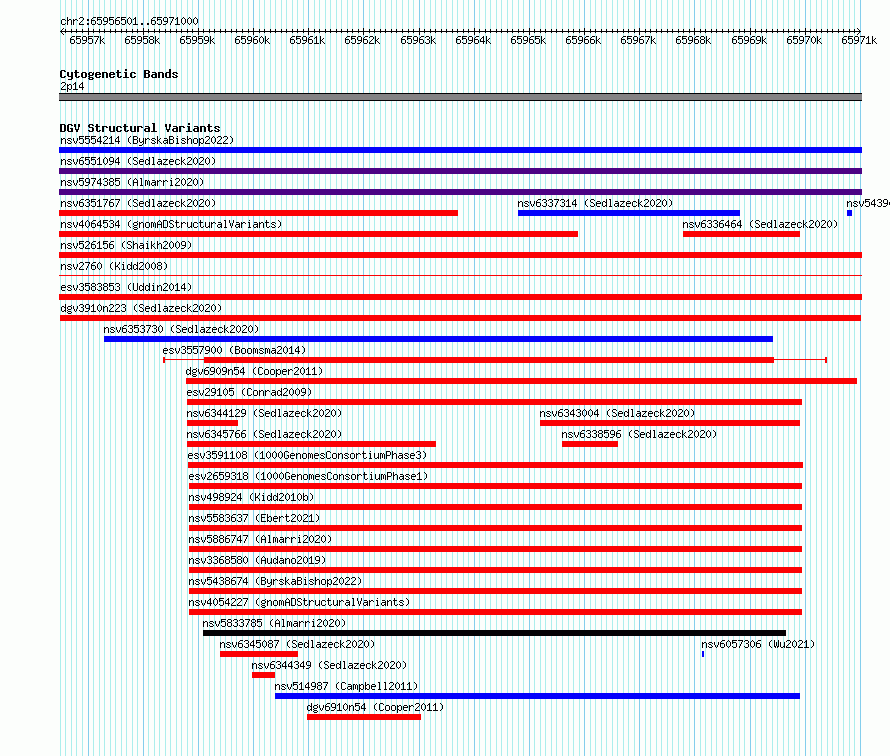Viewport: 890px width, 756px height.
Task: Click the 65964k ruler position
Action: 473,40
